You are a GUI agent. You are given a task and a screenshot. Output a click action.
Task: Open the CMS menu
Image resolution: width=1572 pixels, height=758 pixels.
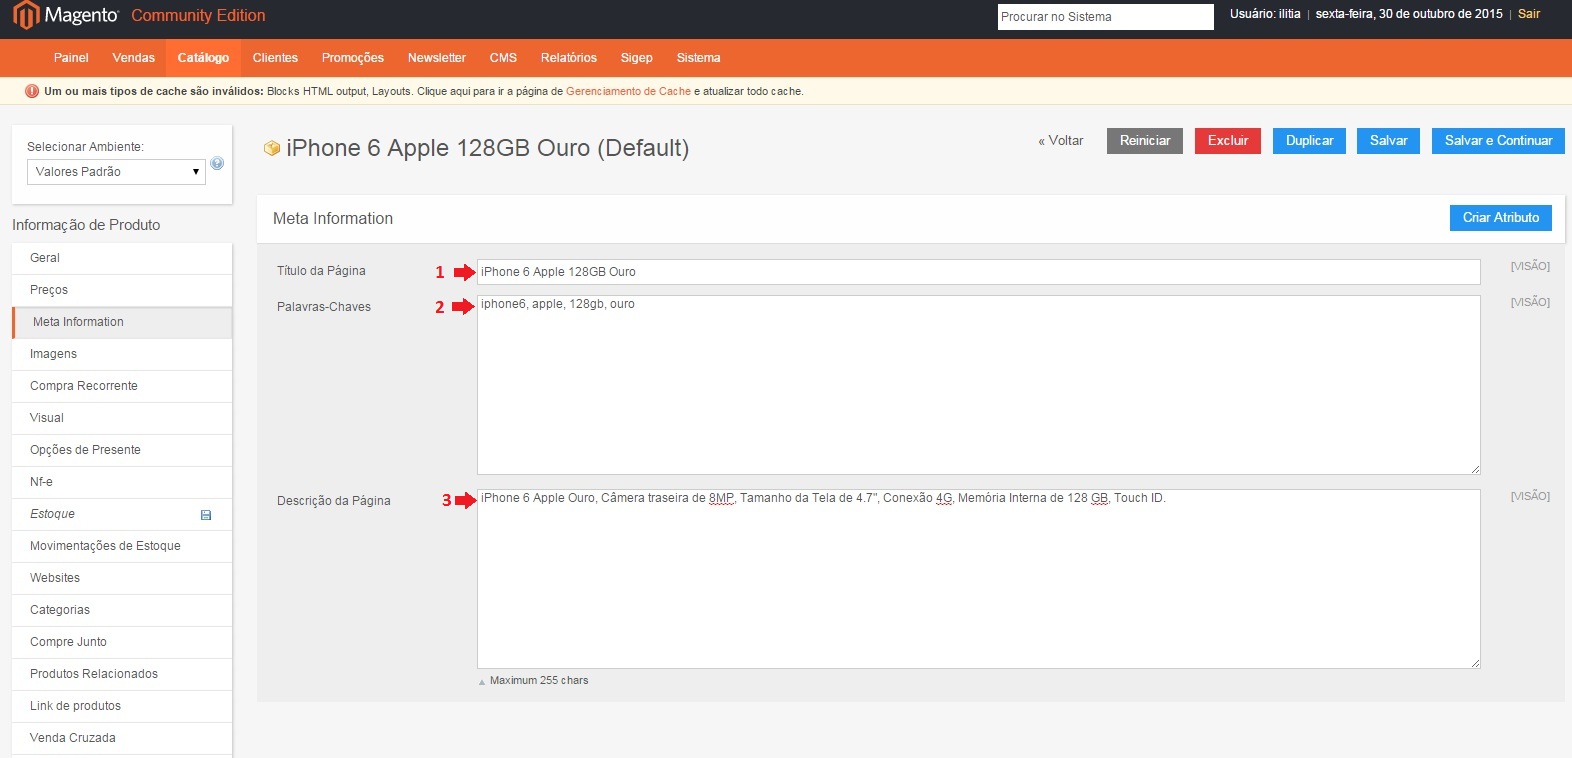pos(503,58)
